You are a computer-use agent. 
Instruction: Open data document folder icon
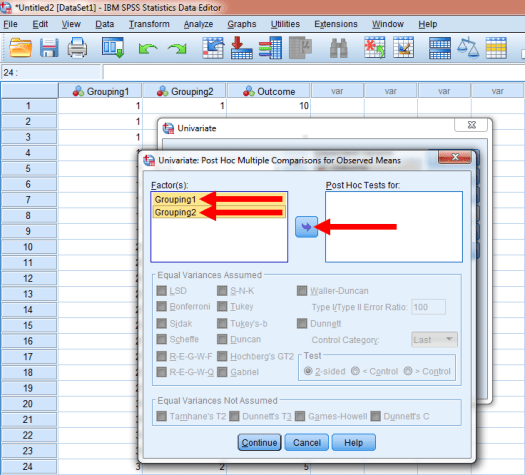click(20, 48)
